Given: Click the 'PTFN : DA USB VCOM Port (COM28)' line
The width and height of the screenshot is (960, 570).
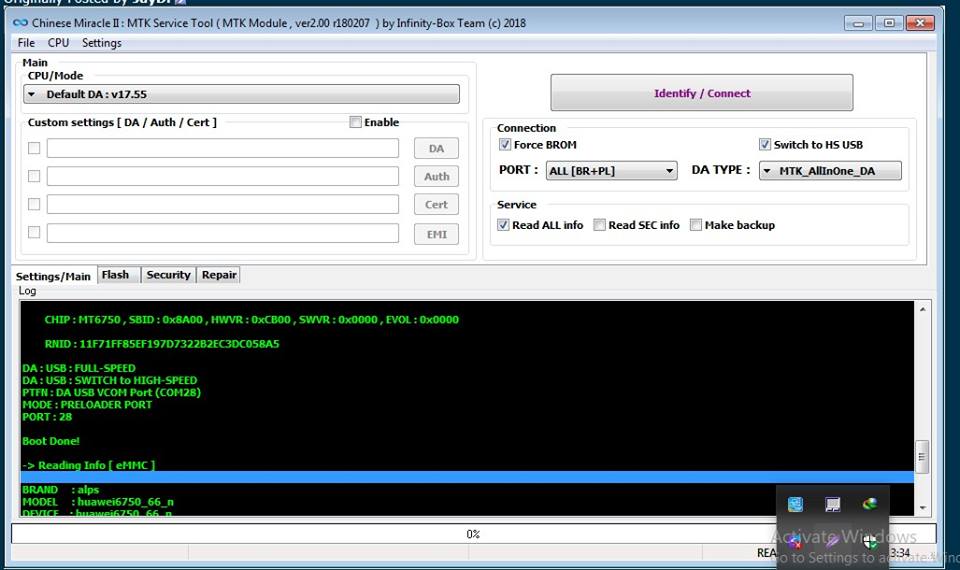Looking at the screenshot, I should (x=111, y=392).
